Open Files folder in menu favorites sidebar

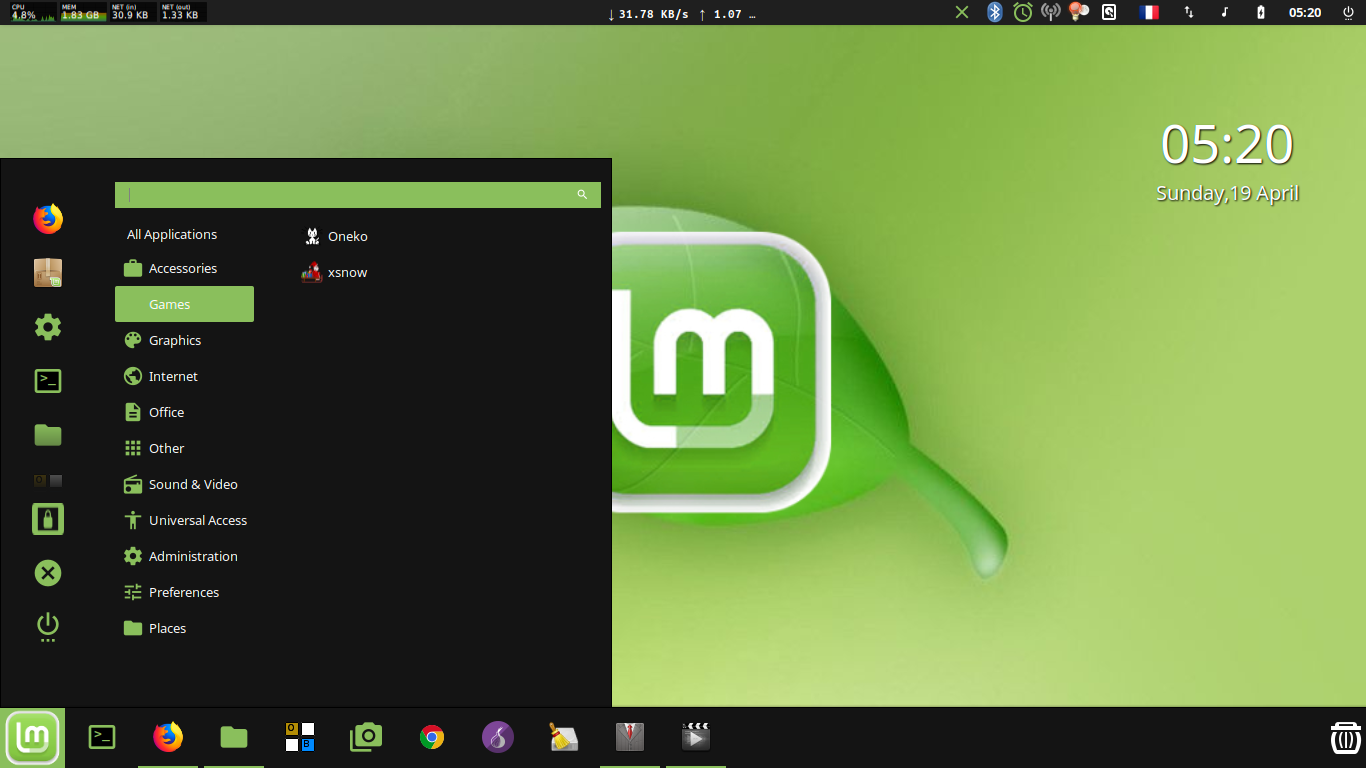click(x=48, y=435)
